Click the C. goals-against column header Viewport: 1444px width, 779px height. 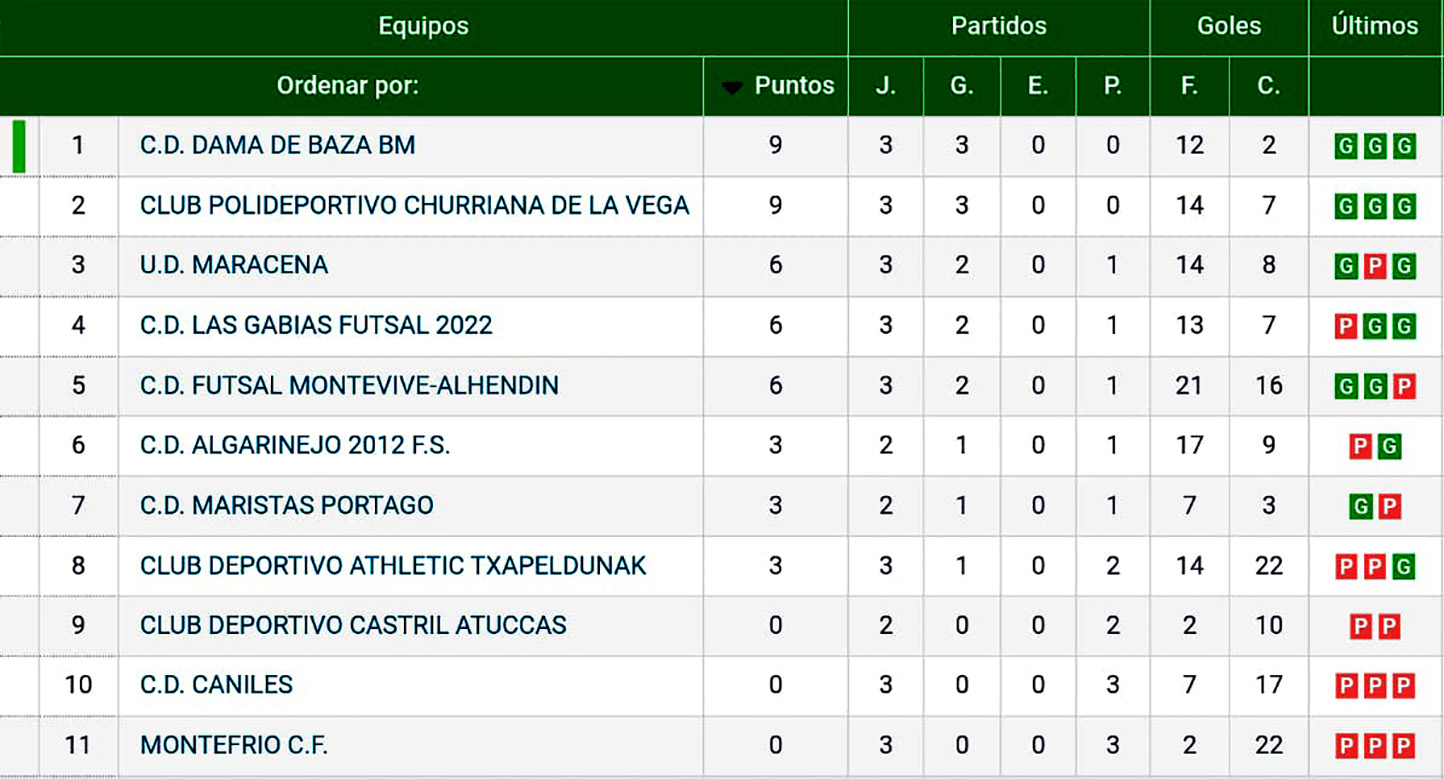pyautogui.click(x=1269, y=86)
